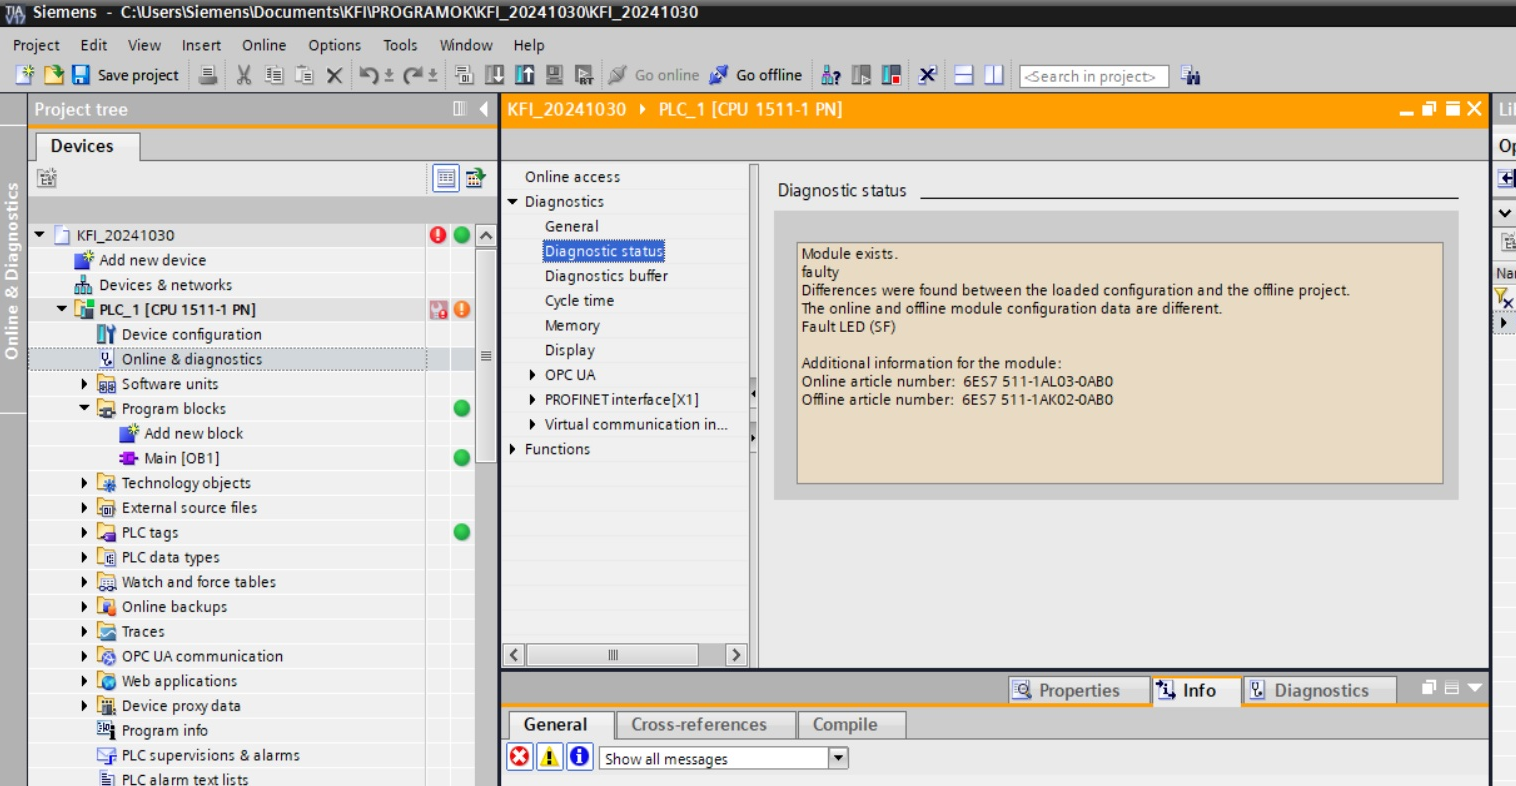Toggle warning messages filter

[x=549, y=757]
